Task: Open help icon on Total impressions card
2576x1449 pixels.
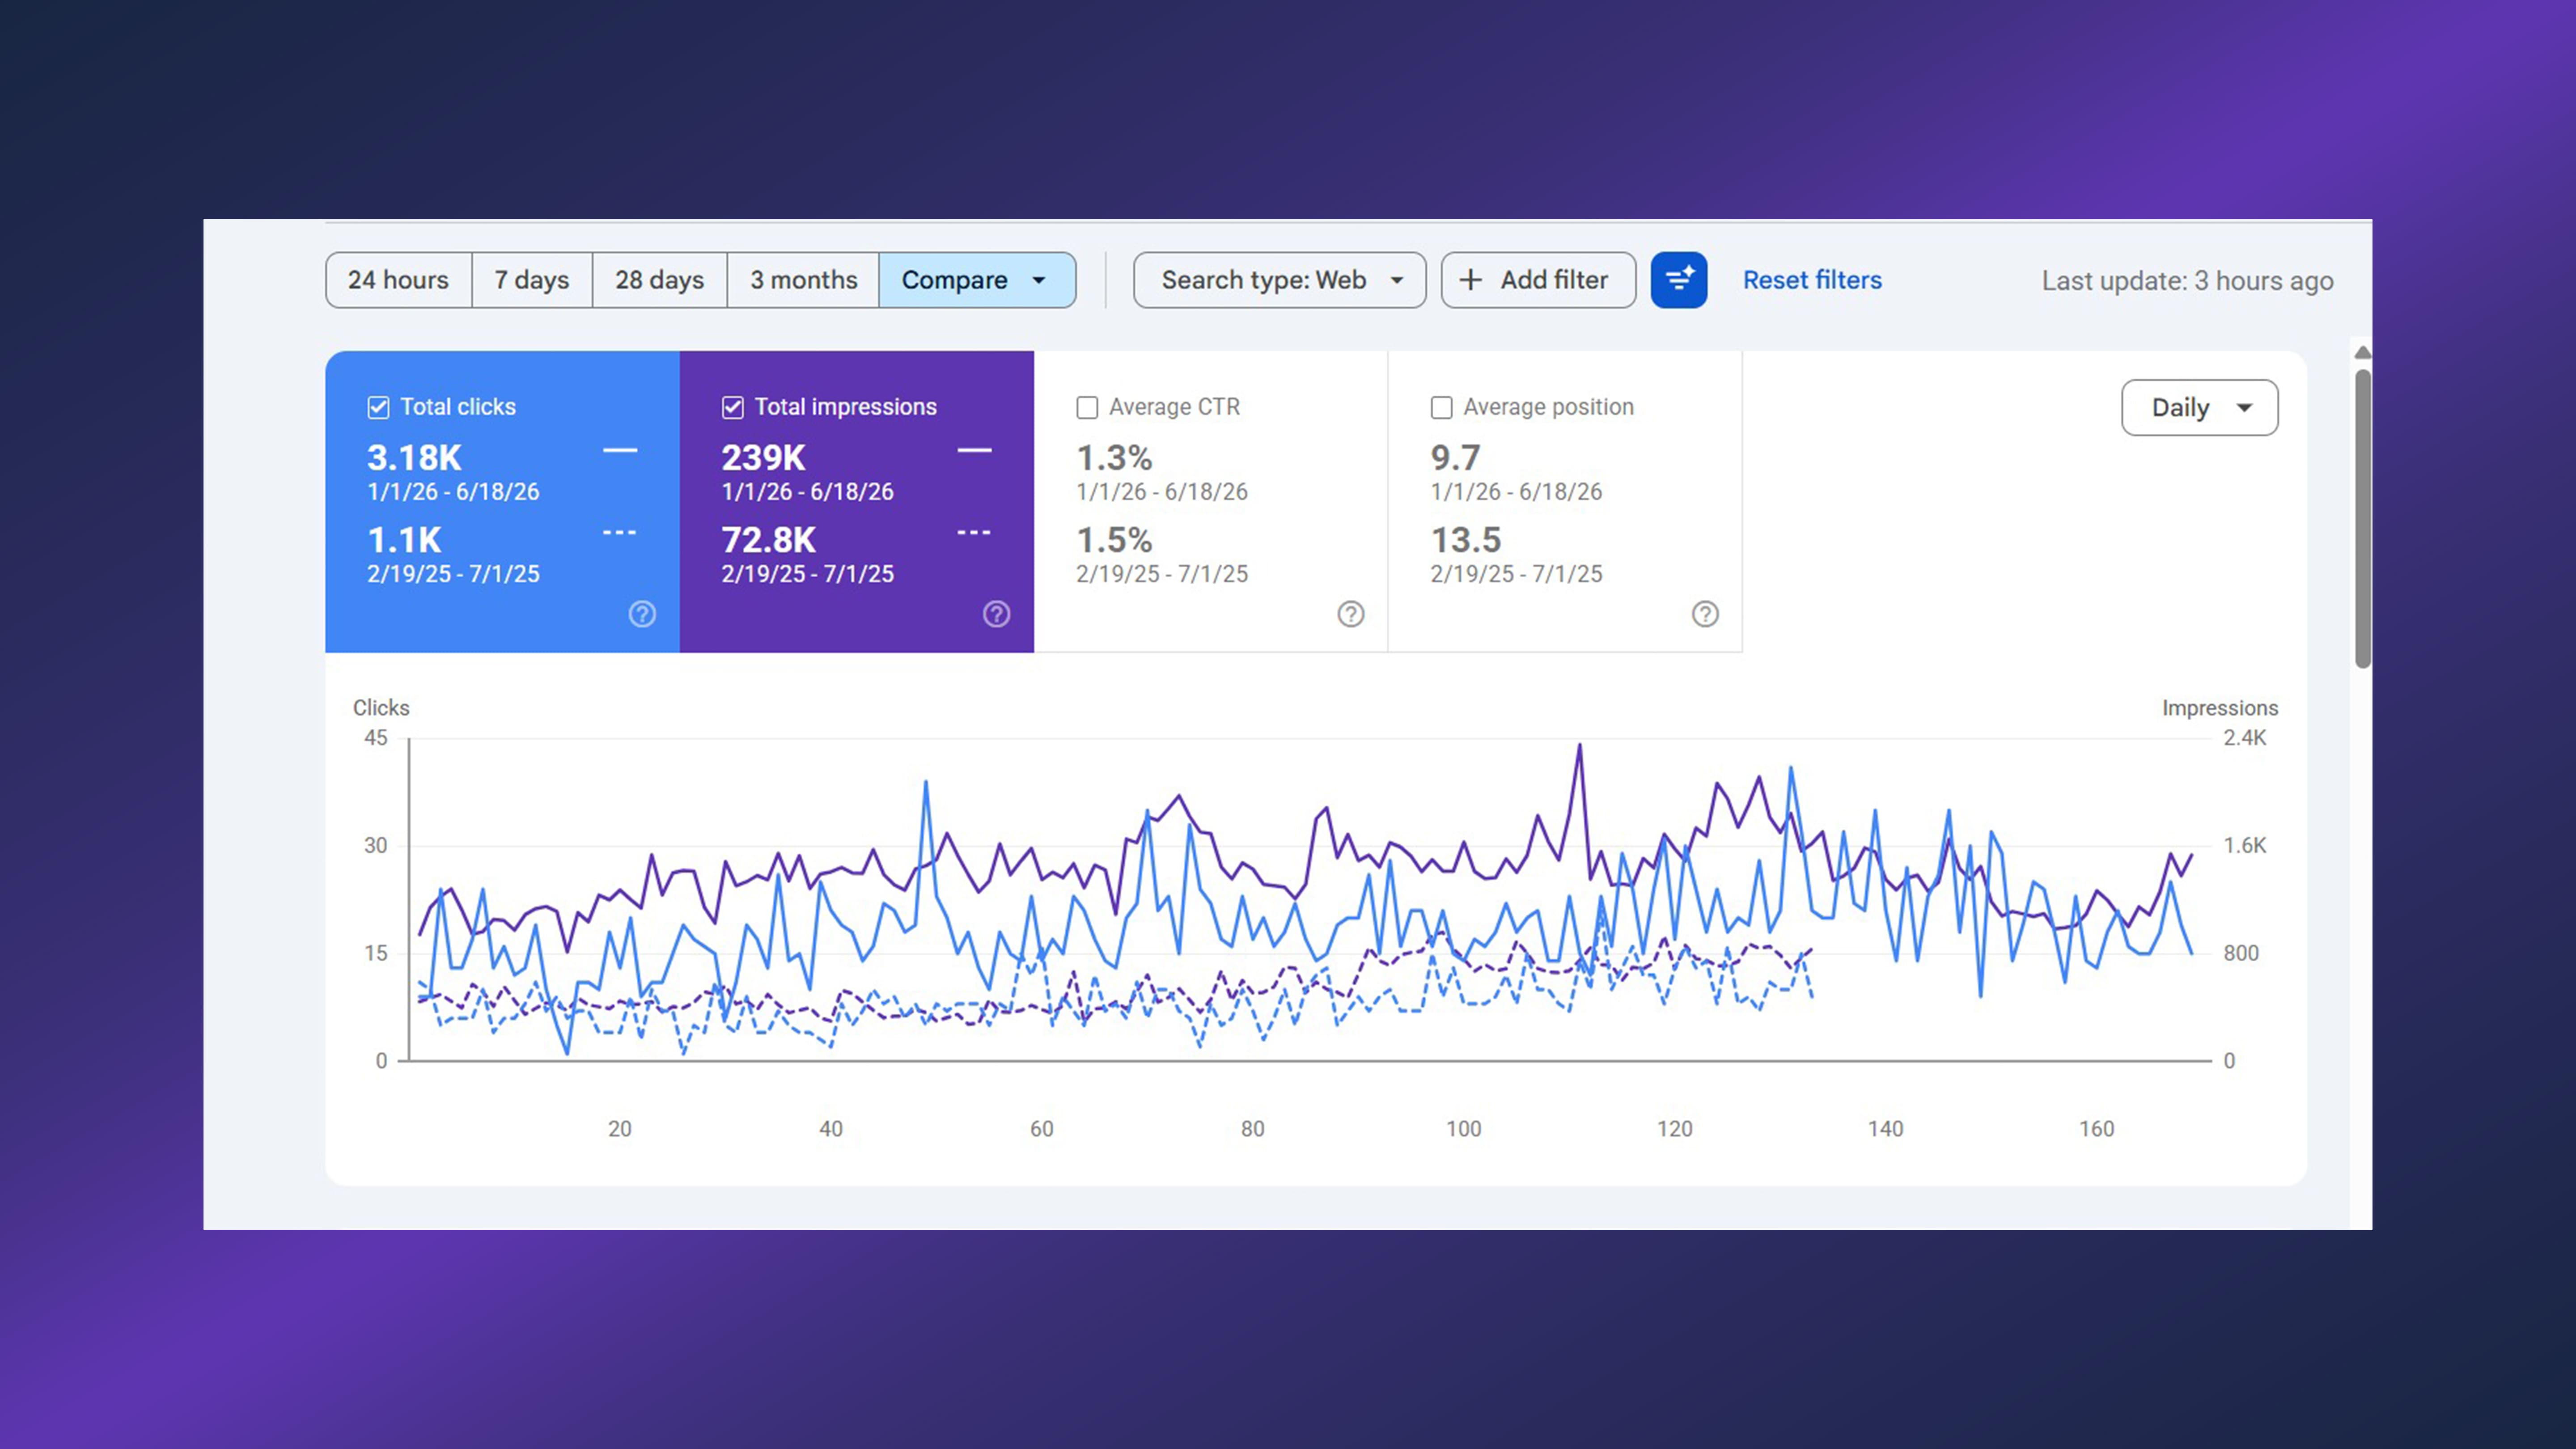Action: coord(996,614)
